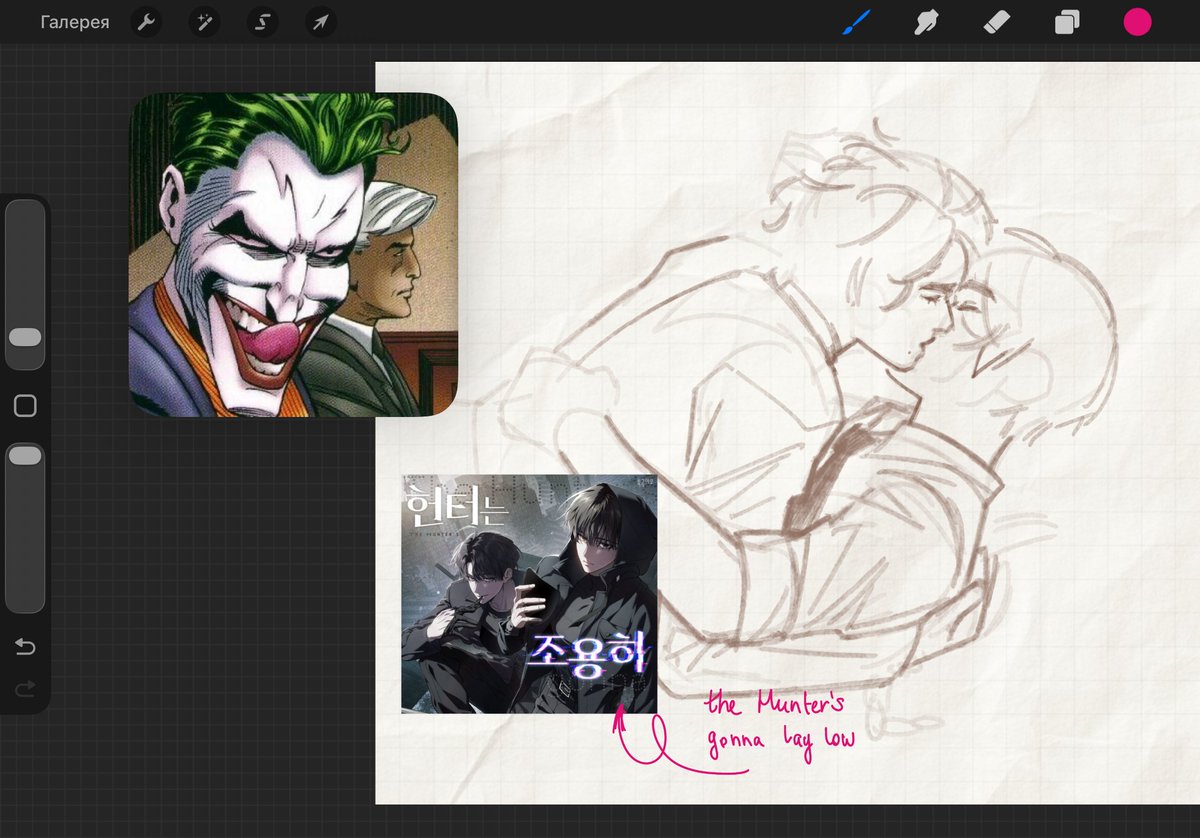This screenshot has height=838, width=1200.
Task: Open the Actions wrench menu
Action: [146, 22]
